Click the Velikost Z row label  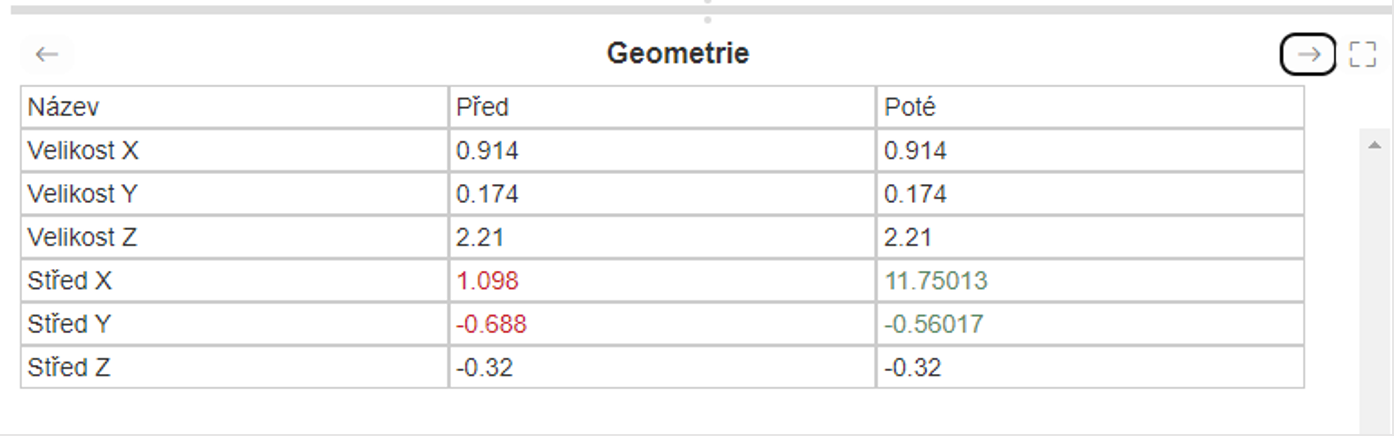(82, 238)
